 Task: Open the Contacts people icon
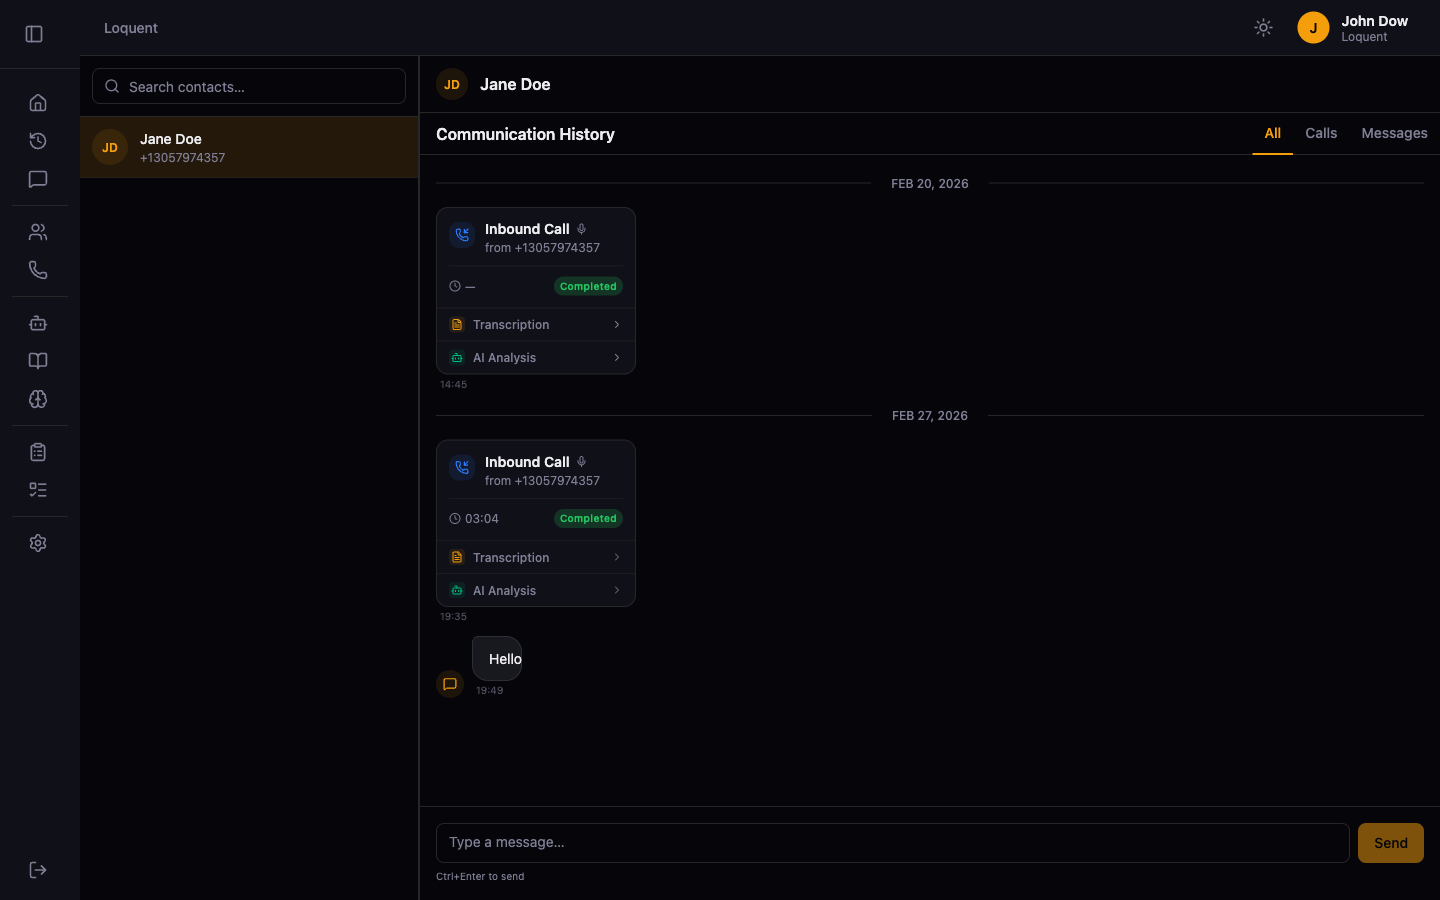tap(38, 231)
